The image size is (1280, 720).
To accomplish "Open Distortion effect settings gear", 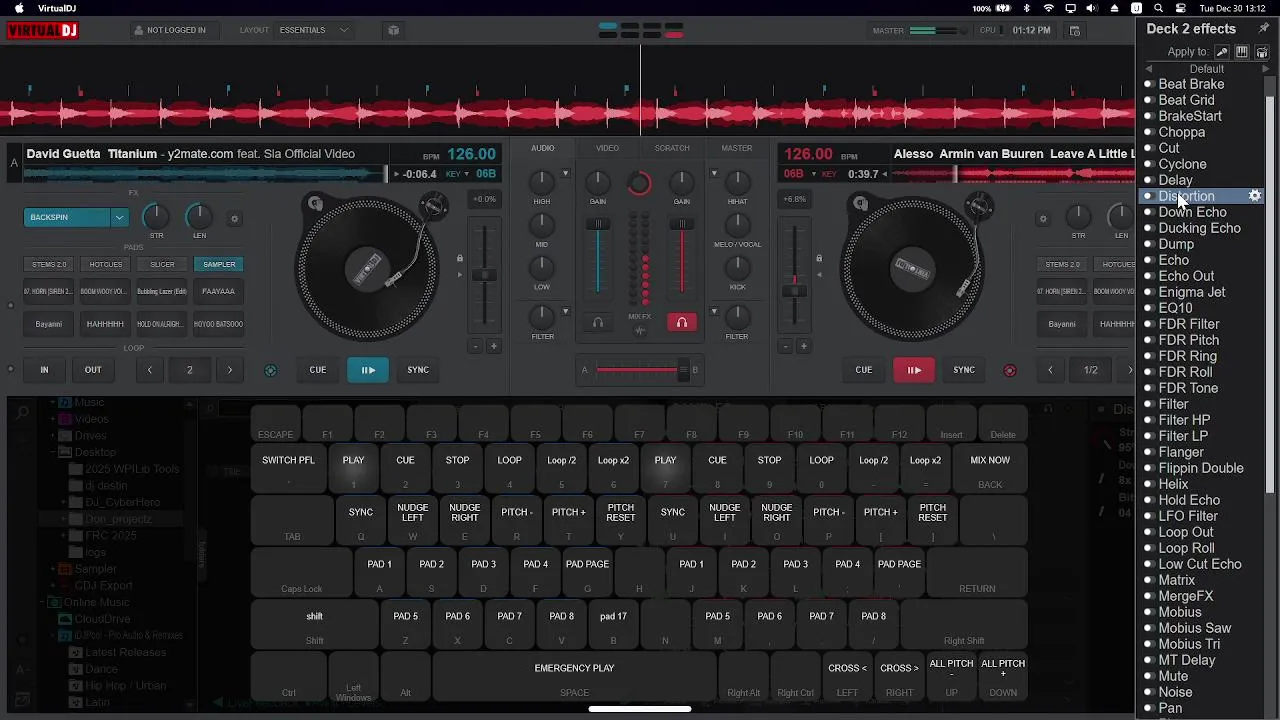I will click(1255, 196).
